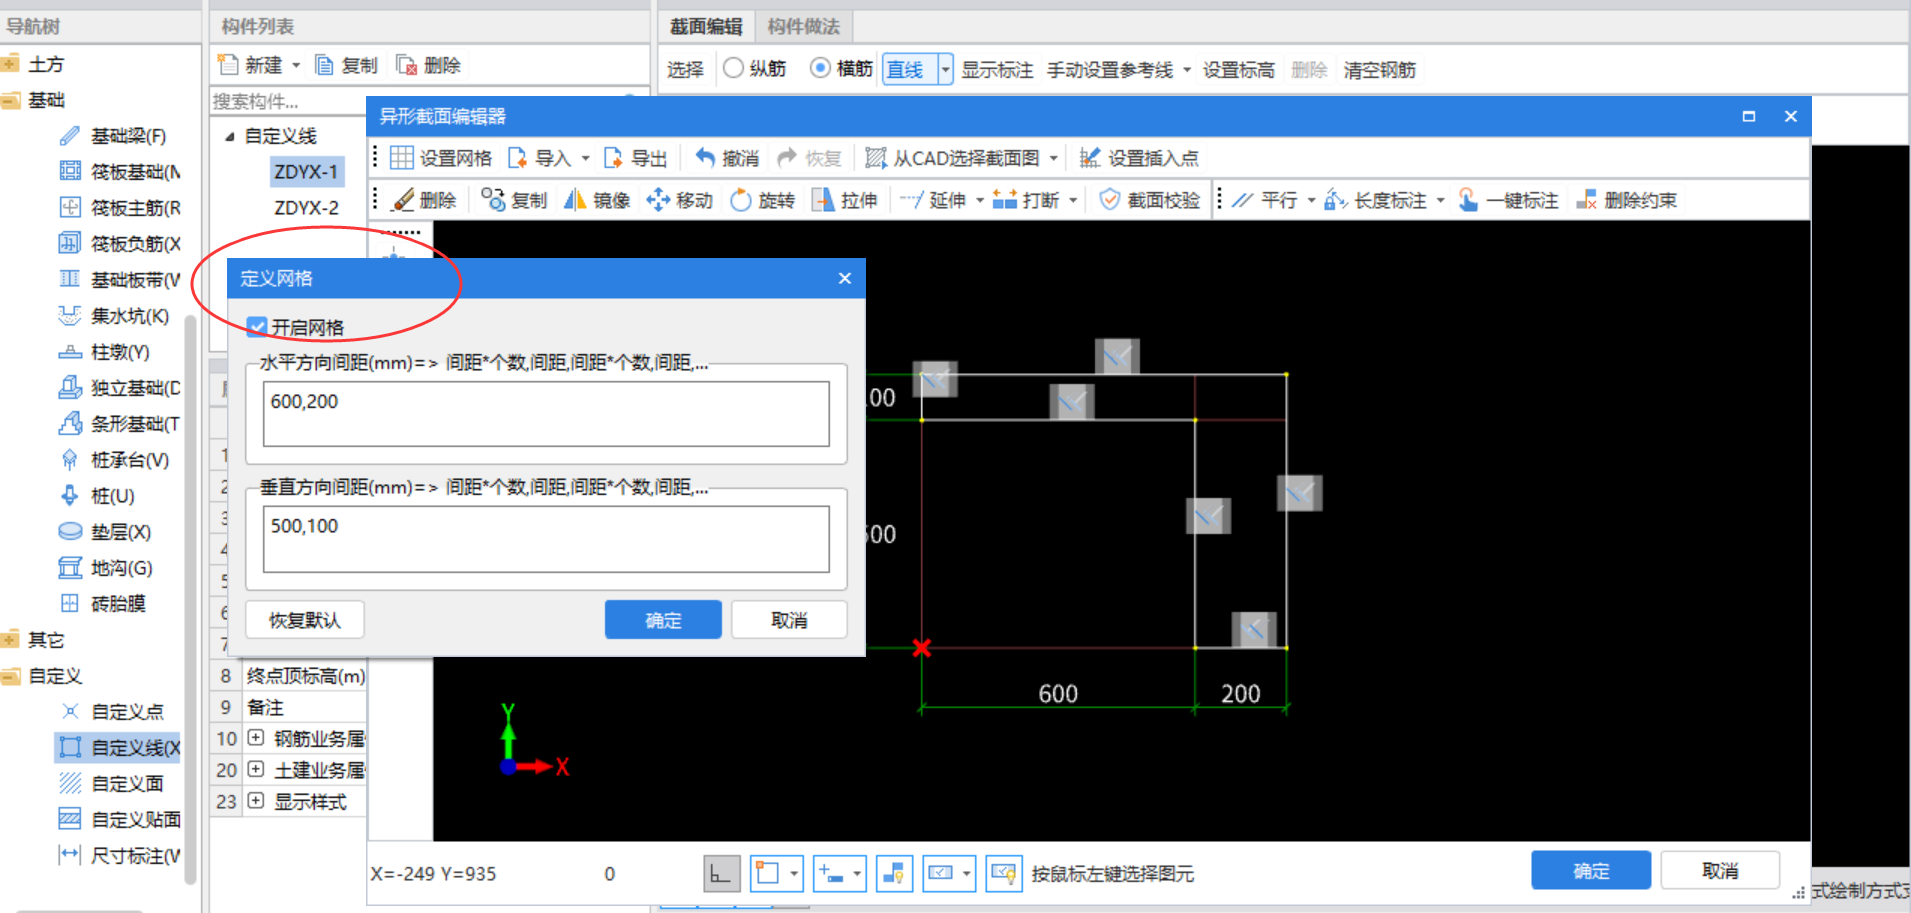Choose 从CAD选择截面图 tool
The height and width of the screenshot is (913, 1911).
tap(953, 158)
